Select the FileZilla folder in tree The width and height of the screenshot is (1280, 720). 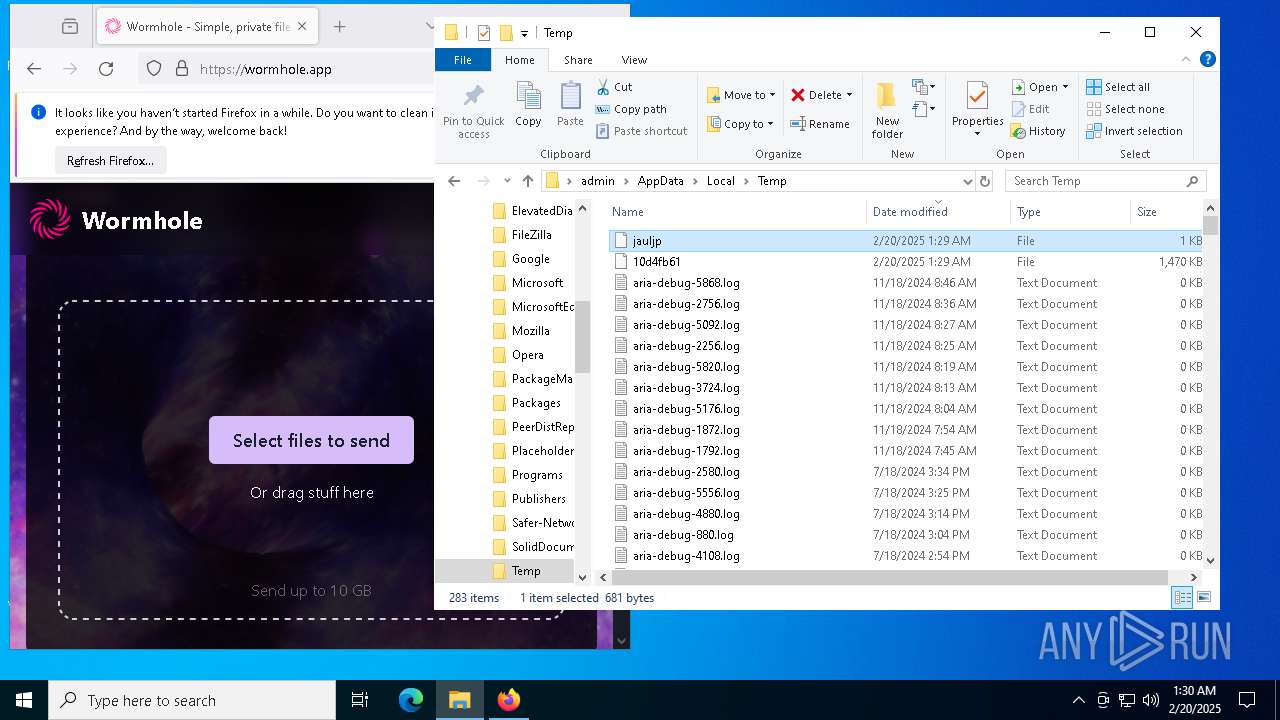point(531,235)
